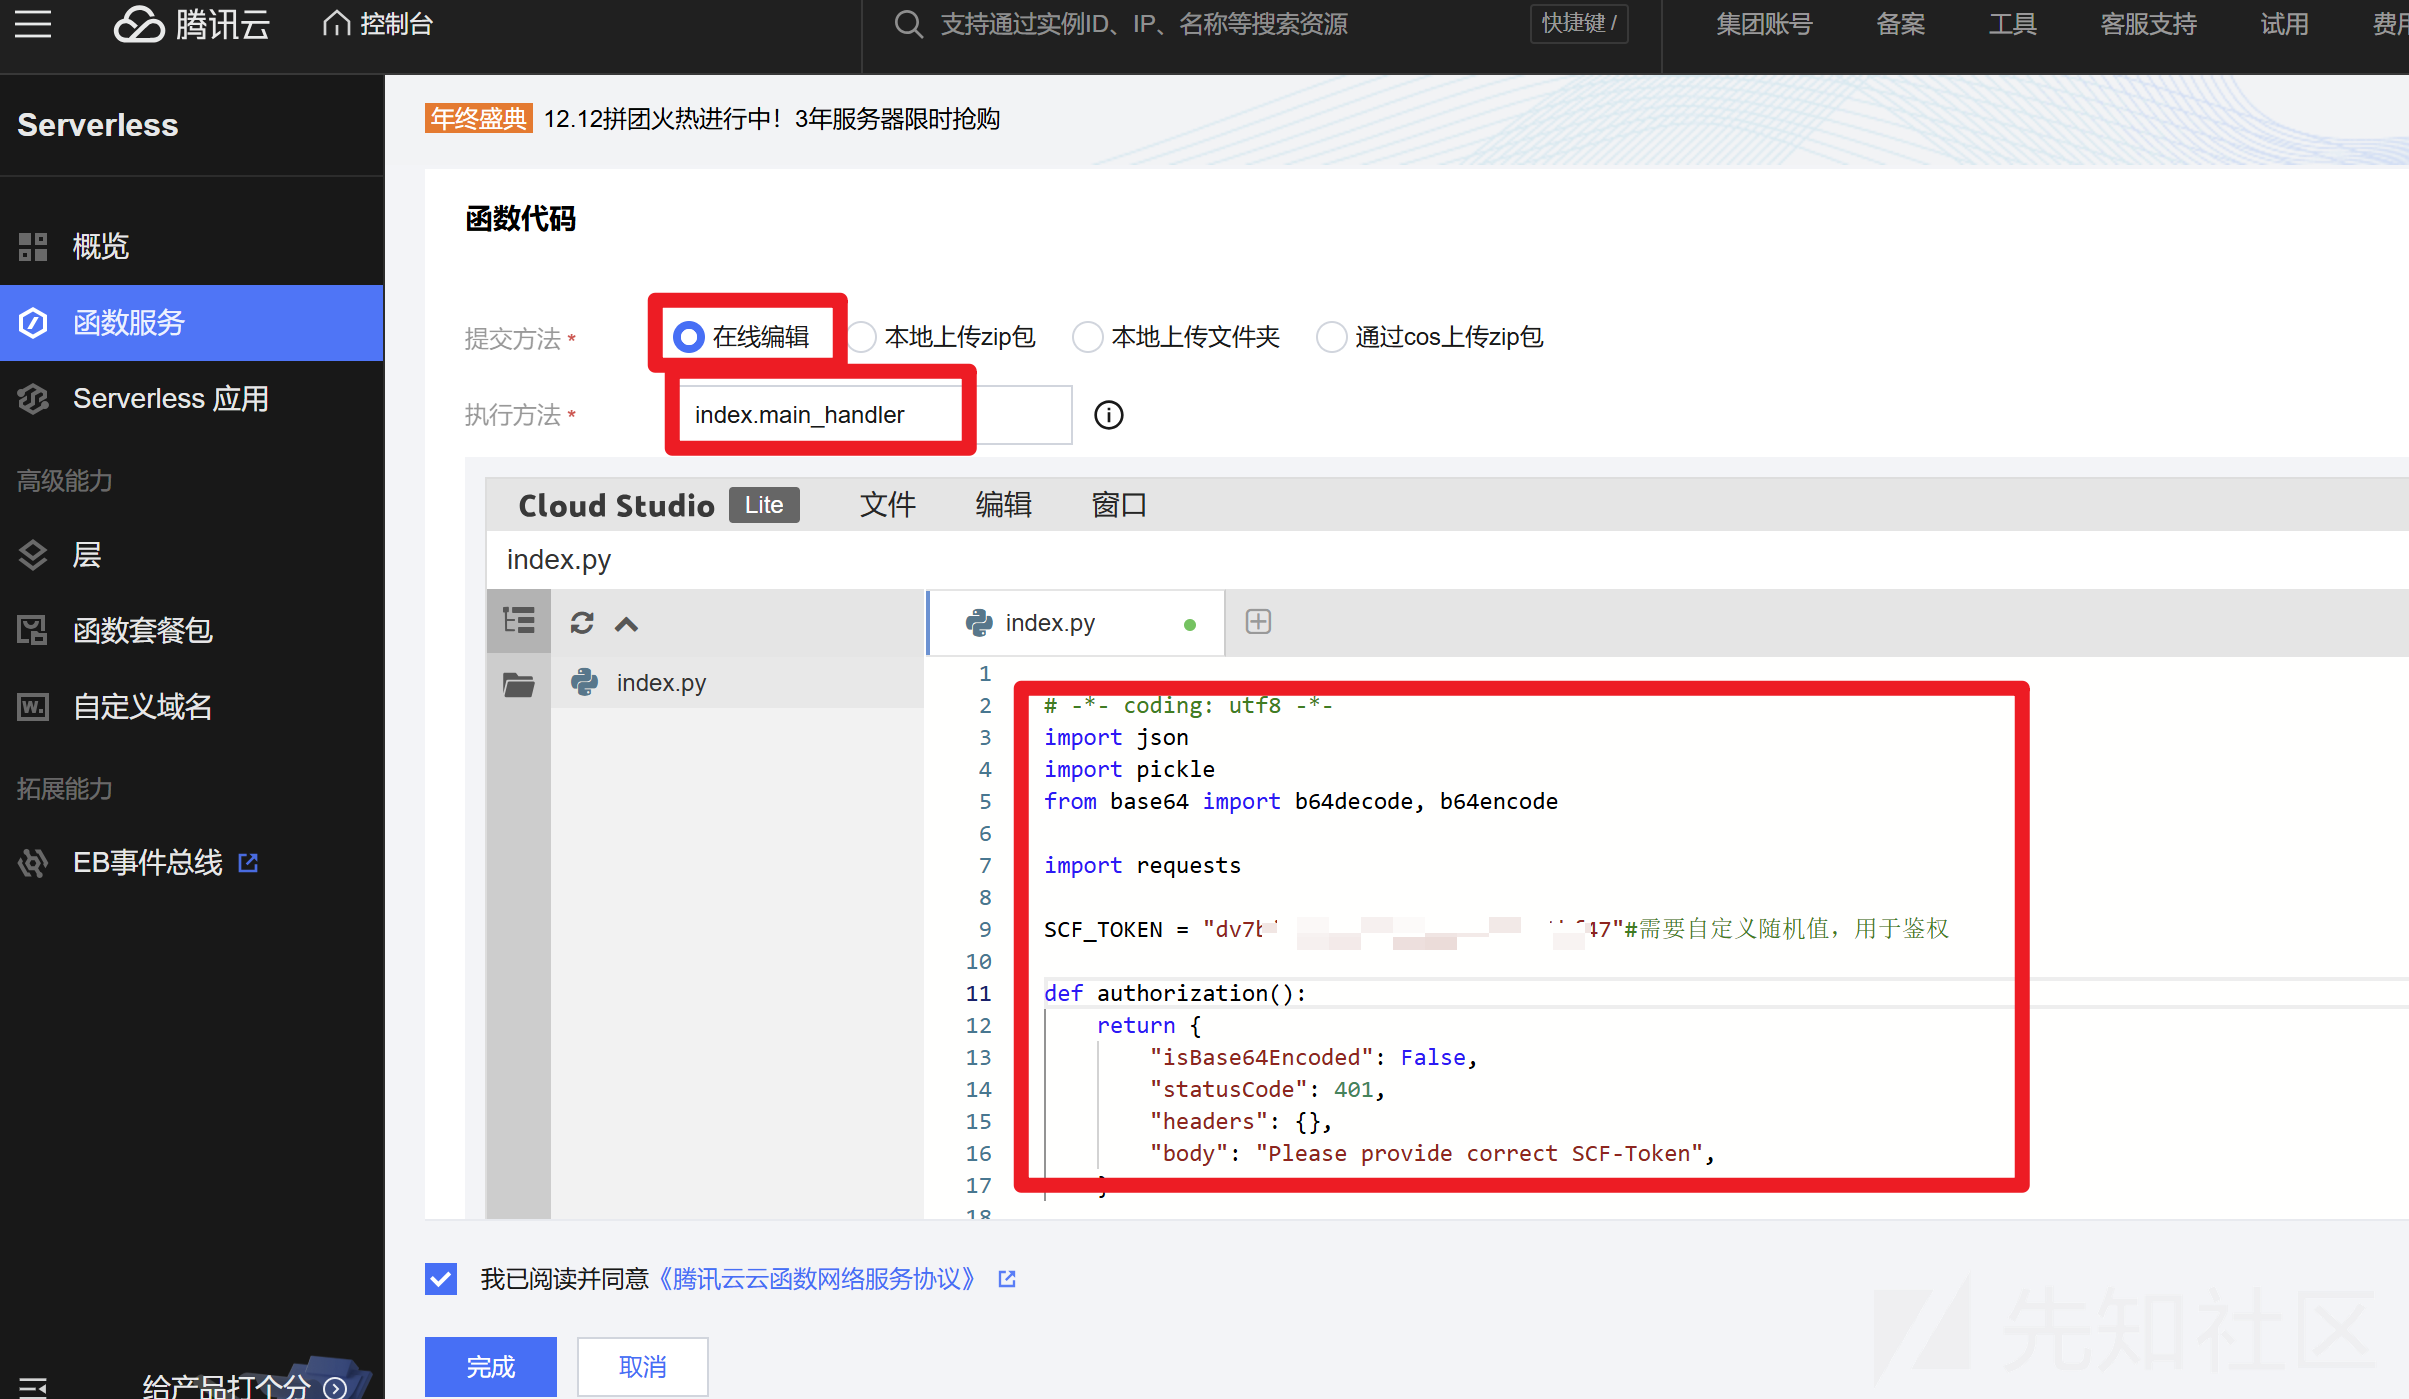Open Cloud Studio 窗口 menu
This screenshot has width=2409, height=1399.
click(x=1119, y=505)
